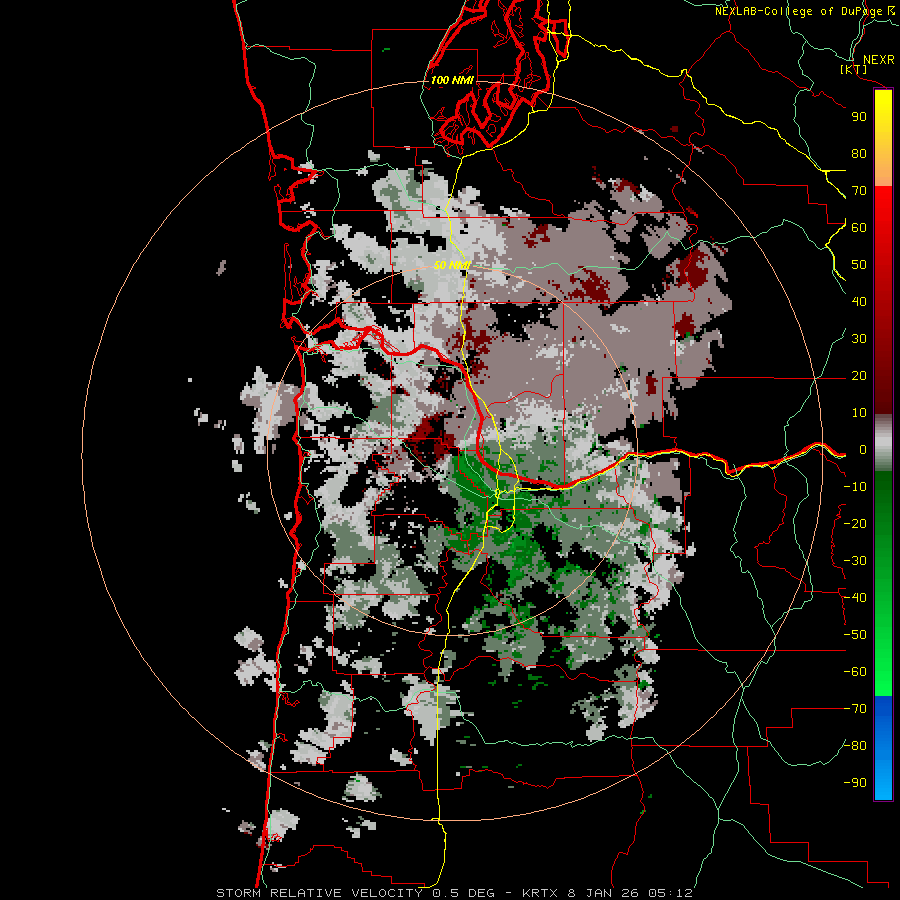Click the -60 value on velocity scale
Viewport: 900px width, 900px height.
[855, 672]
